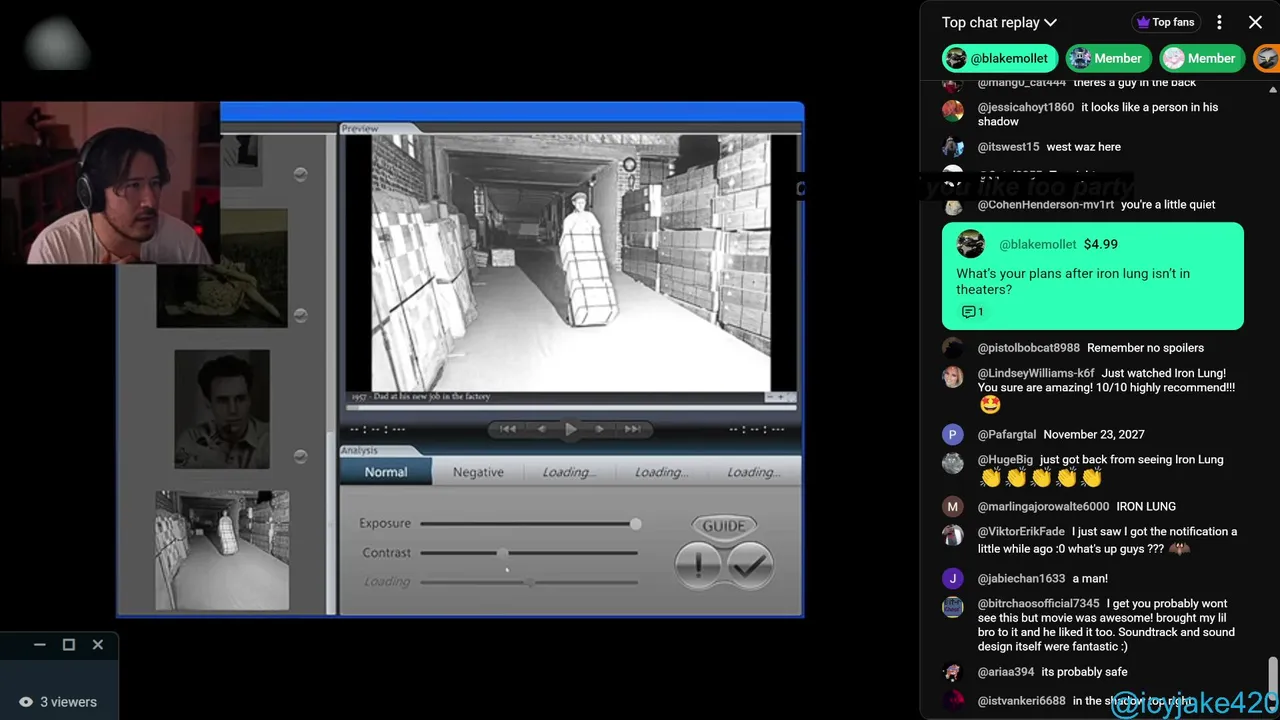Select the Normal analysis tab

tap(386, 472)
